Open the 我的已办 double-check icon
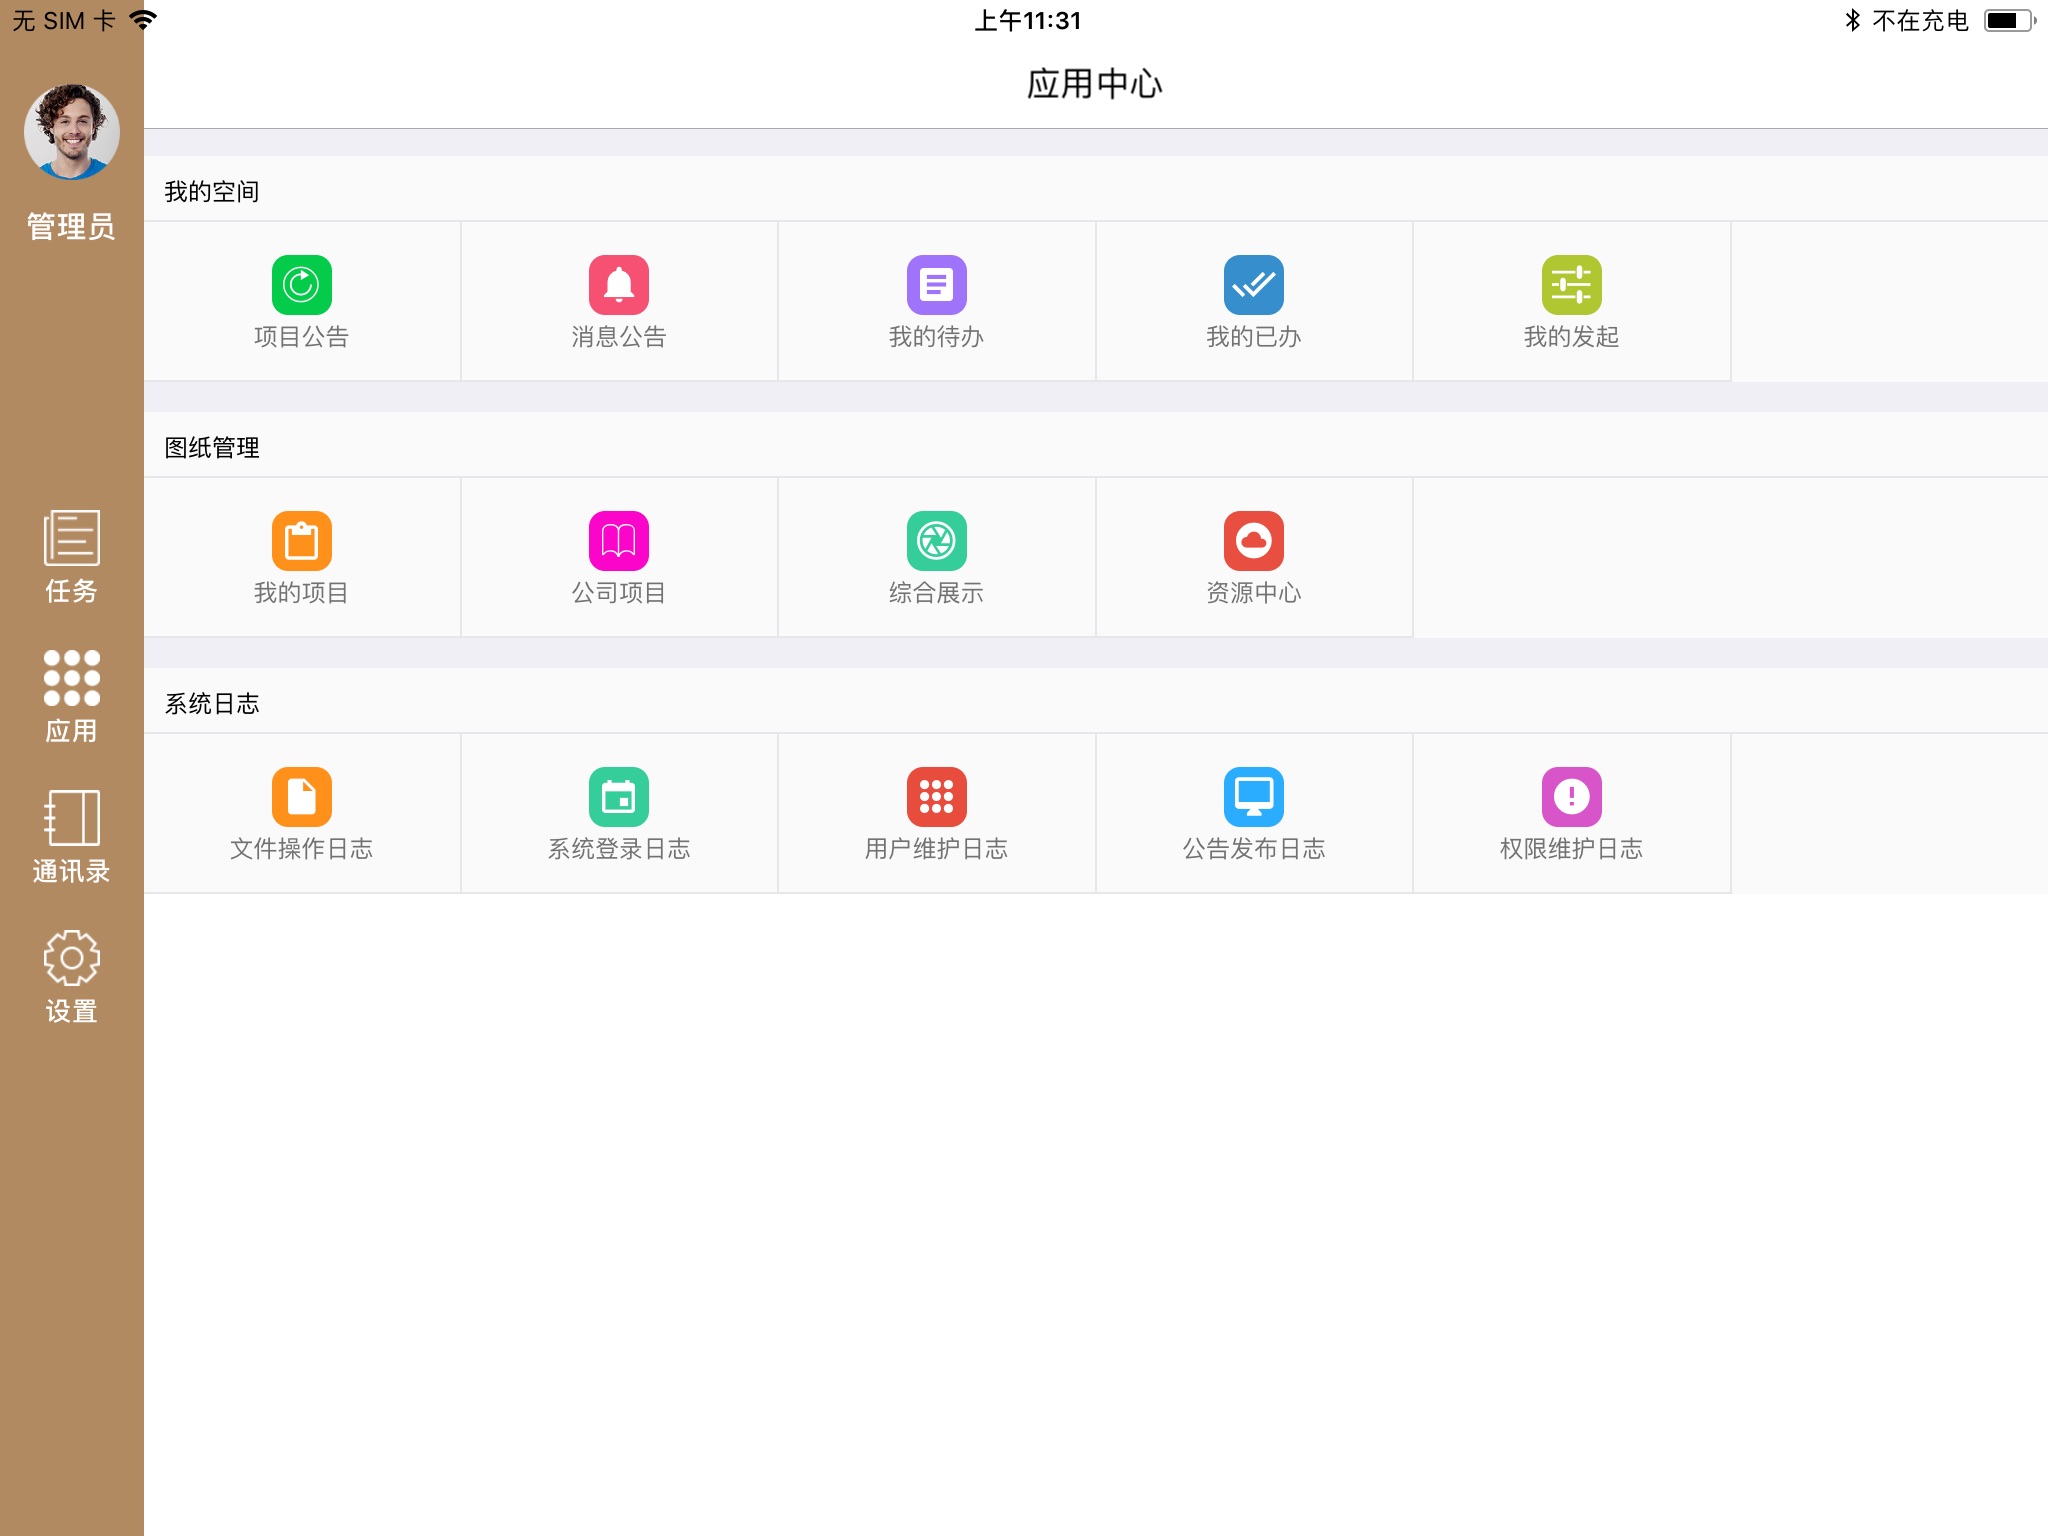Screen dimensions: 2048x1536 (1254, 285)
